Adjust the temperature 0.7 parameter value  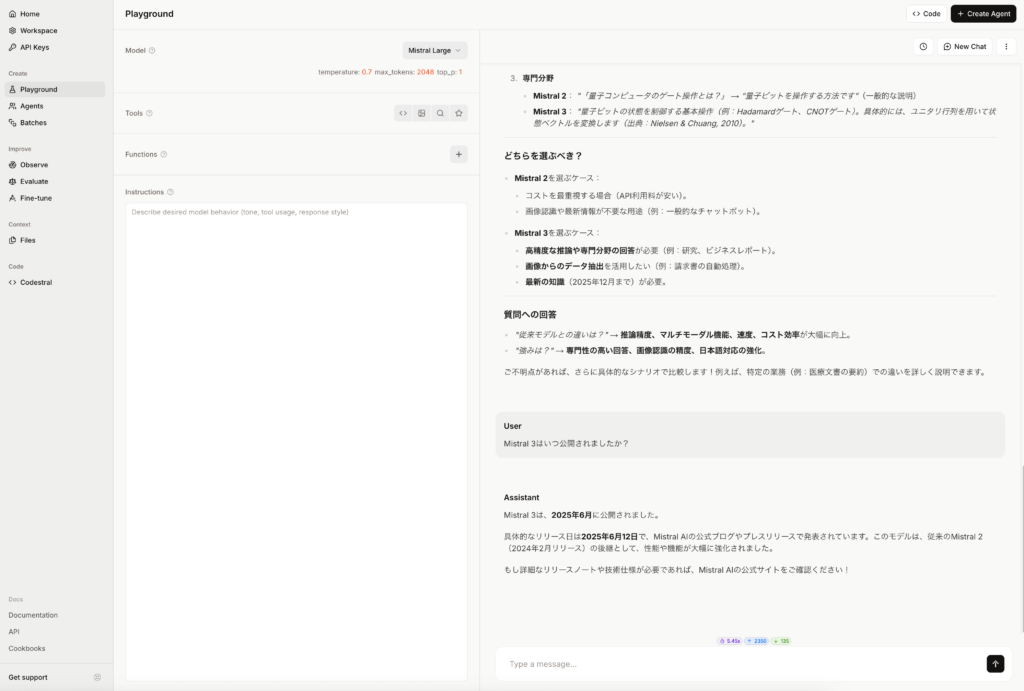pyautogui.click(x=366, y=72)
